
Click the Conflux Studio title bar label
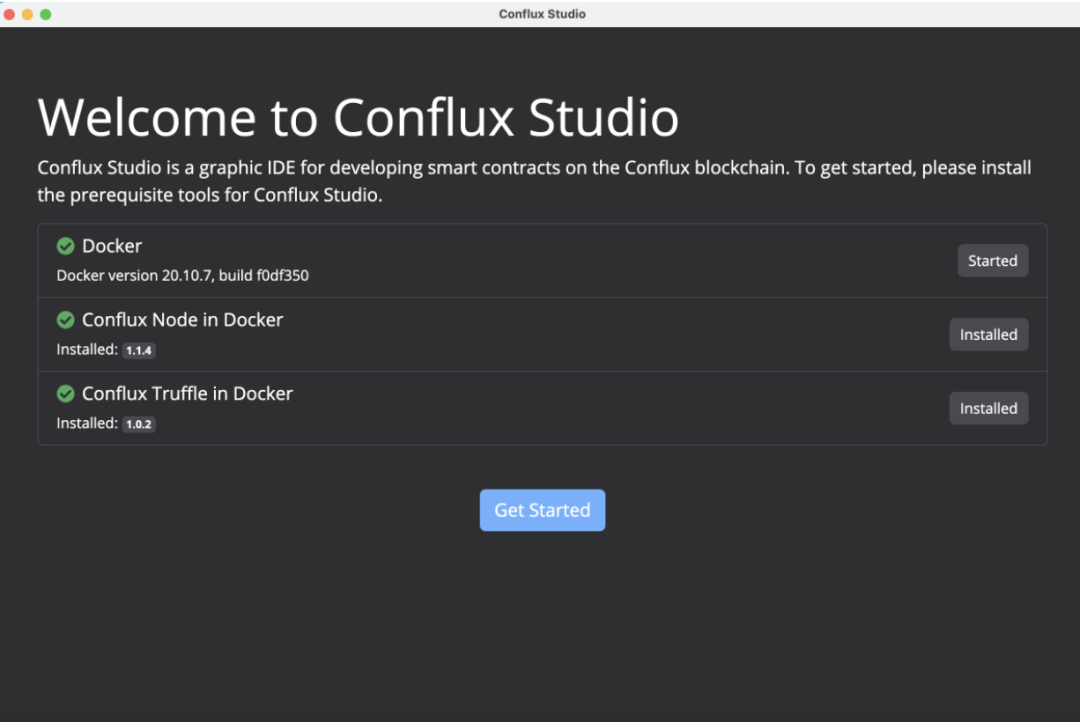pos(542,14)
